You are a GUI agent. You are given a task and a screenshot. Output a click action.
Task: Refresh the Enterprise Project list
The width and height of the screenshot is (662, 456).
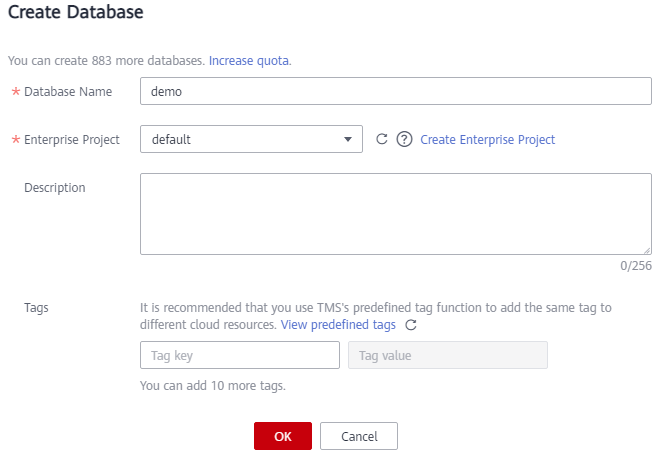point(382,139)
